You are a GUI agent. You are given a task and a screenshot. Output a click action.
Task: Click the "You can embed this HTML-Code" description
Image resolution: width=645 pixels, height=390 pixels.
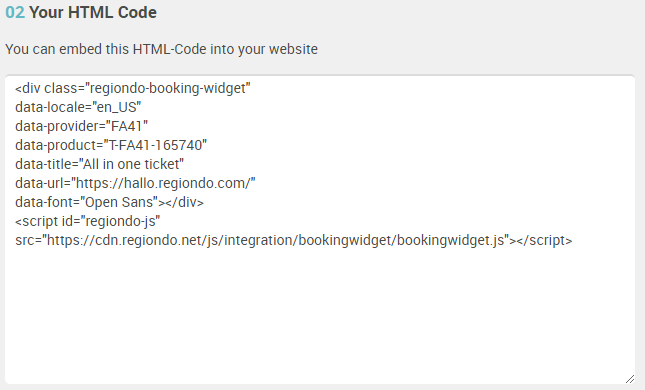[x=161, y=49]
